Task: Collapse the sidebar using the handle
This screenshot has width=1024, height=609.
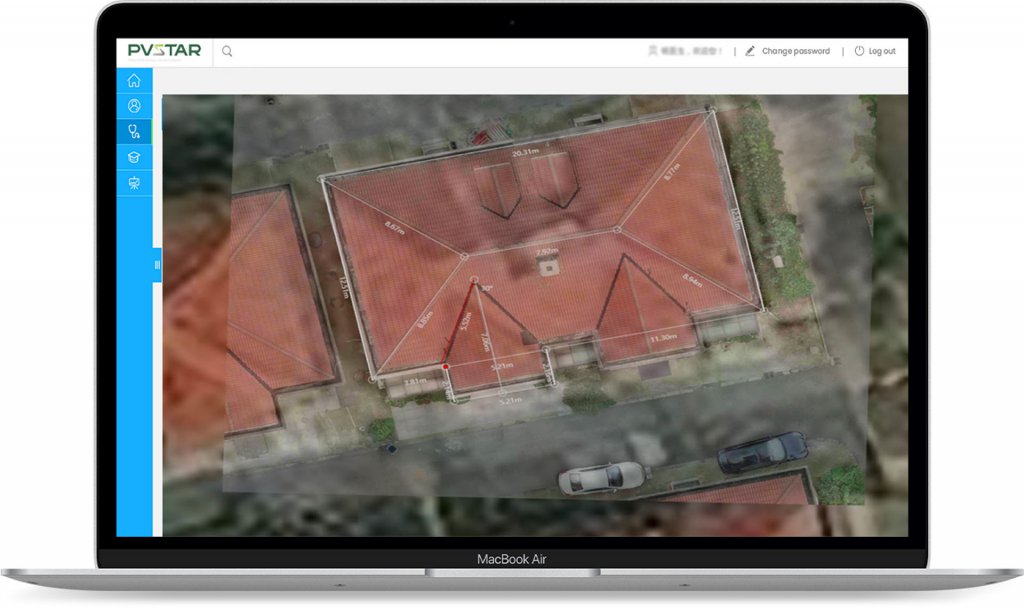Action: point(157,265)
